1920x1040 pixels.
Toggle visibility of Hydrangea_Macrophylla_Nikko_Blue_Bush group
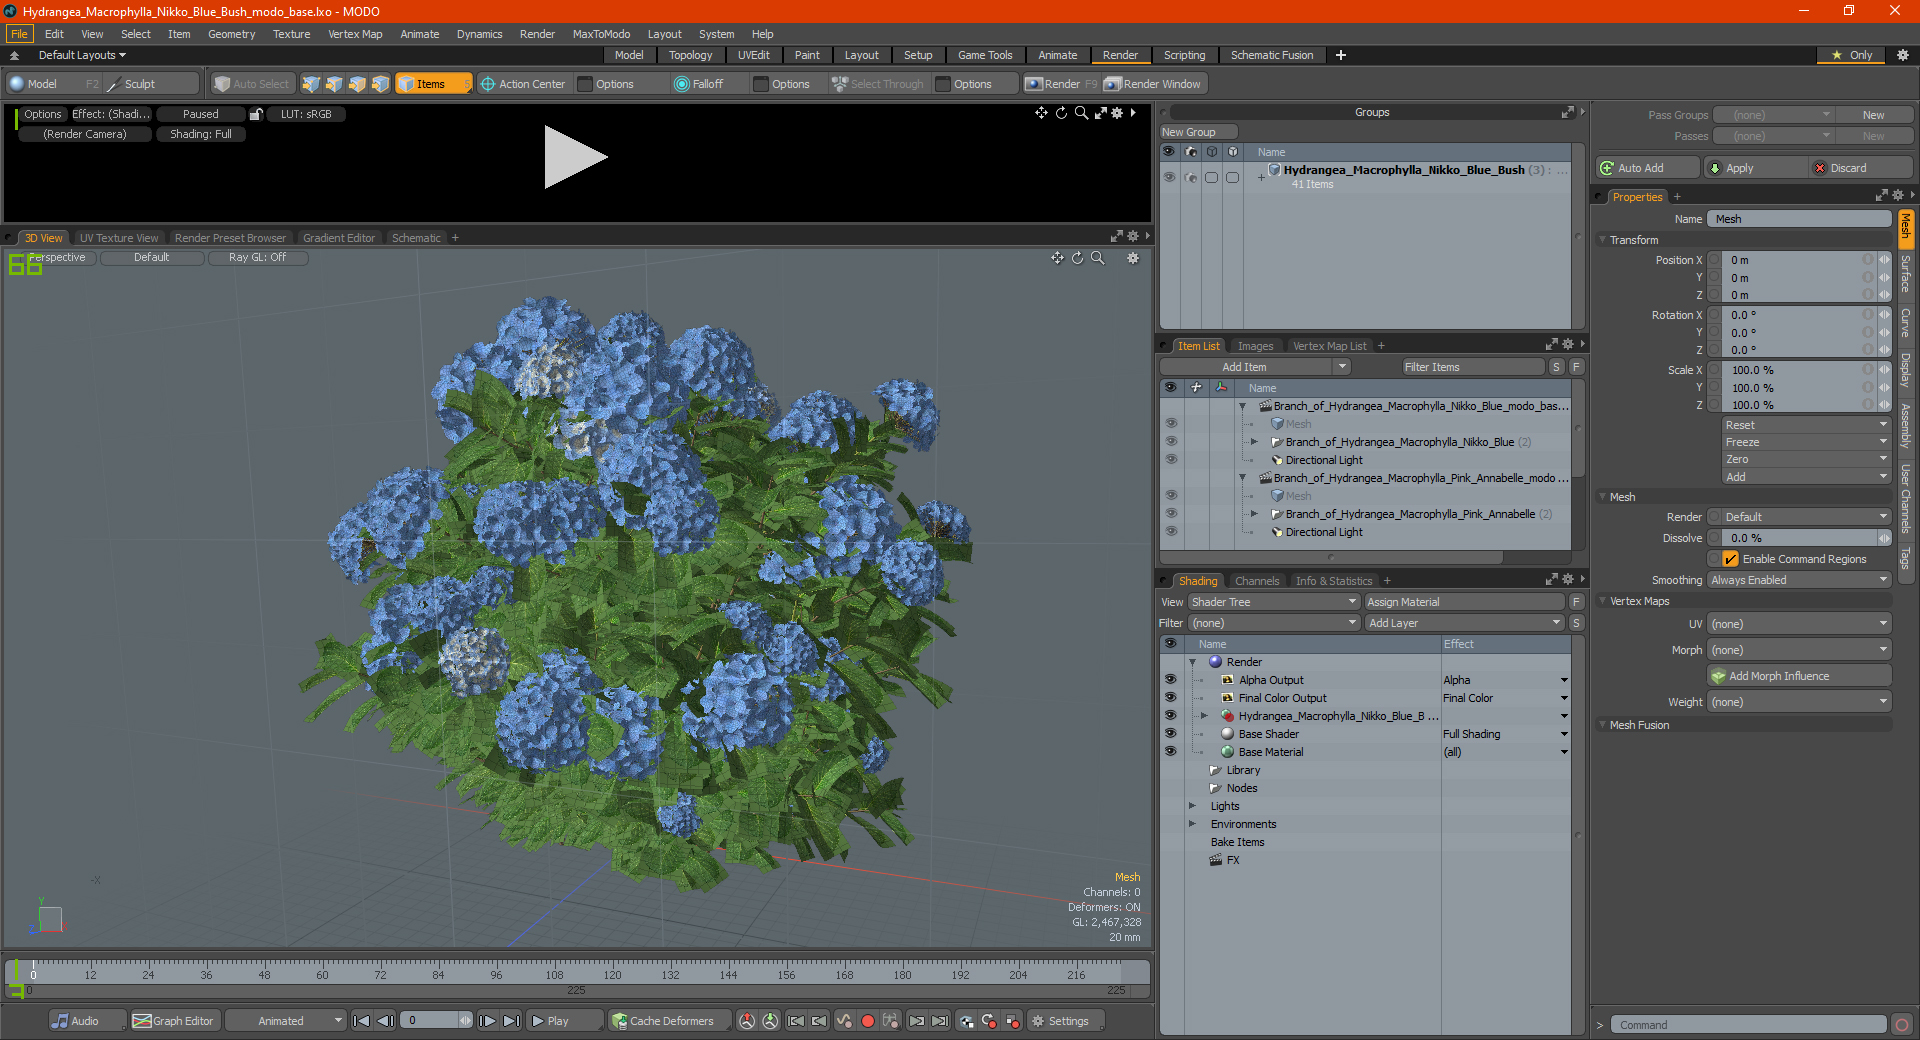(x=1169, y=177)
